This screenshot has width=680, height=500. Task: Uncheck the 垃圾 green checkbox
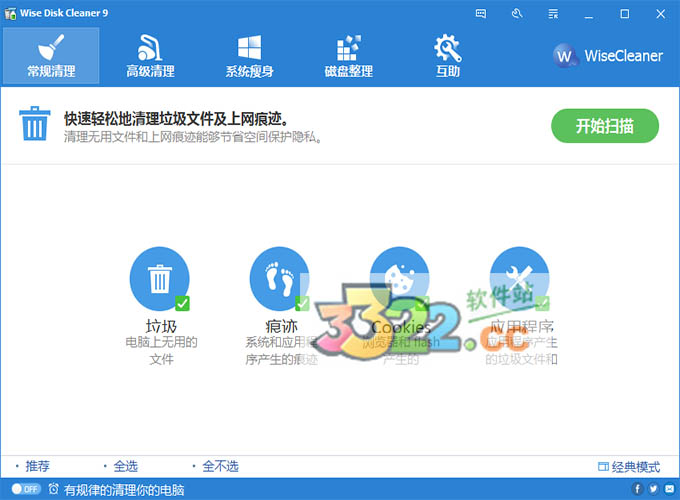(x=182, y=303)
